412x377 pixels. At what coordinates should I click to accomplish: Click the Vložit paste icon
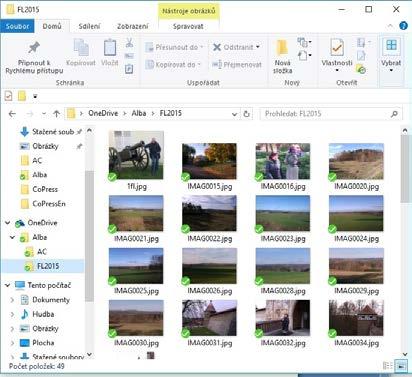click(110, 47)
